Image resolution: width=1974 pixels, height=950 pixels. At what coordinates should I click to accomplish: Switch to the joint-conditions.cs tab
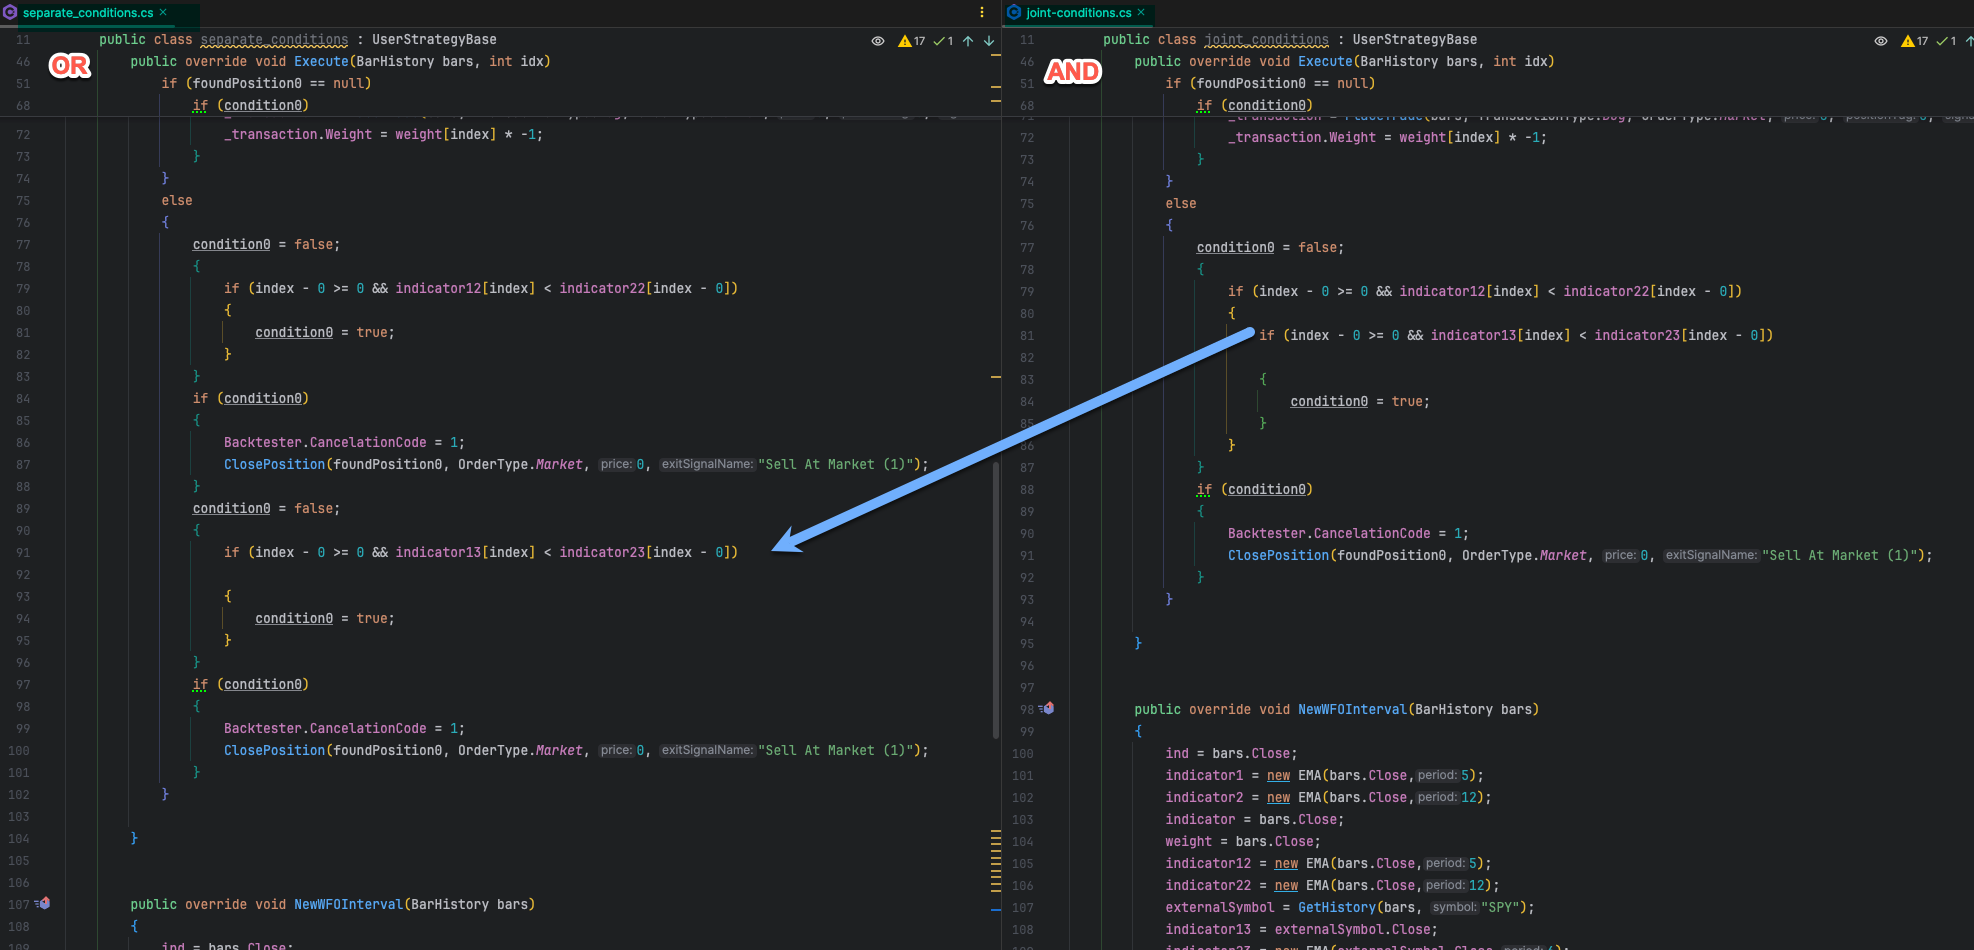1078,13
